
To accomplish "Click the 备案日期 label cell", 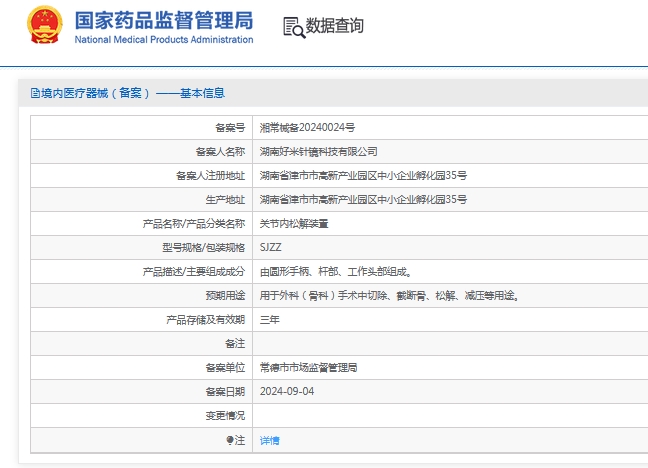I will [142, 392].
